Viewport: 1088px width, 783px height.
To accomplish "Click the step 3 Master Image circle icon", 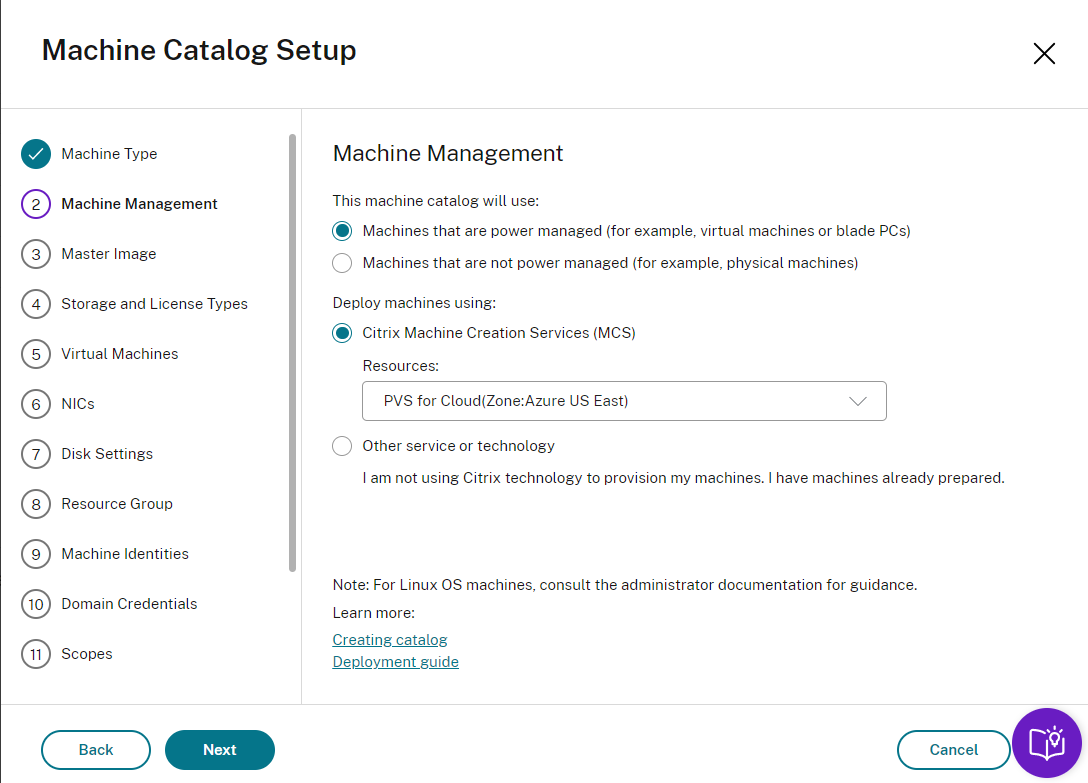I will [36, 254].
